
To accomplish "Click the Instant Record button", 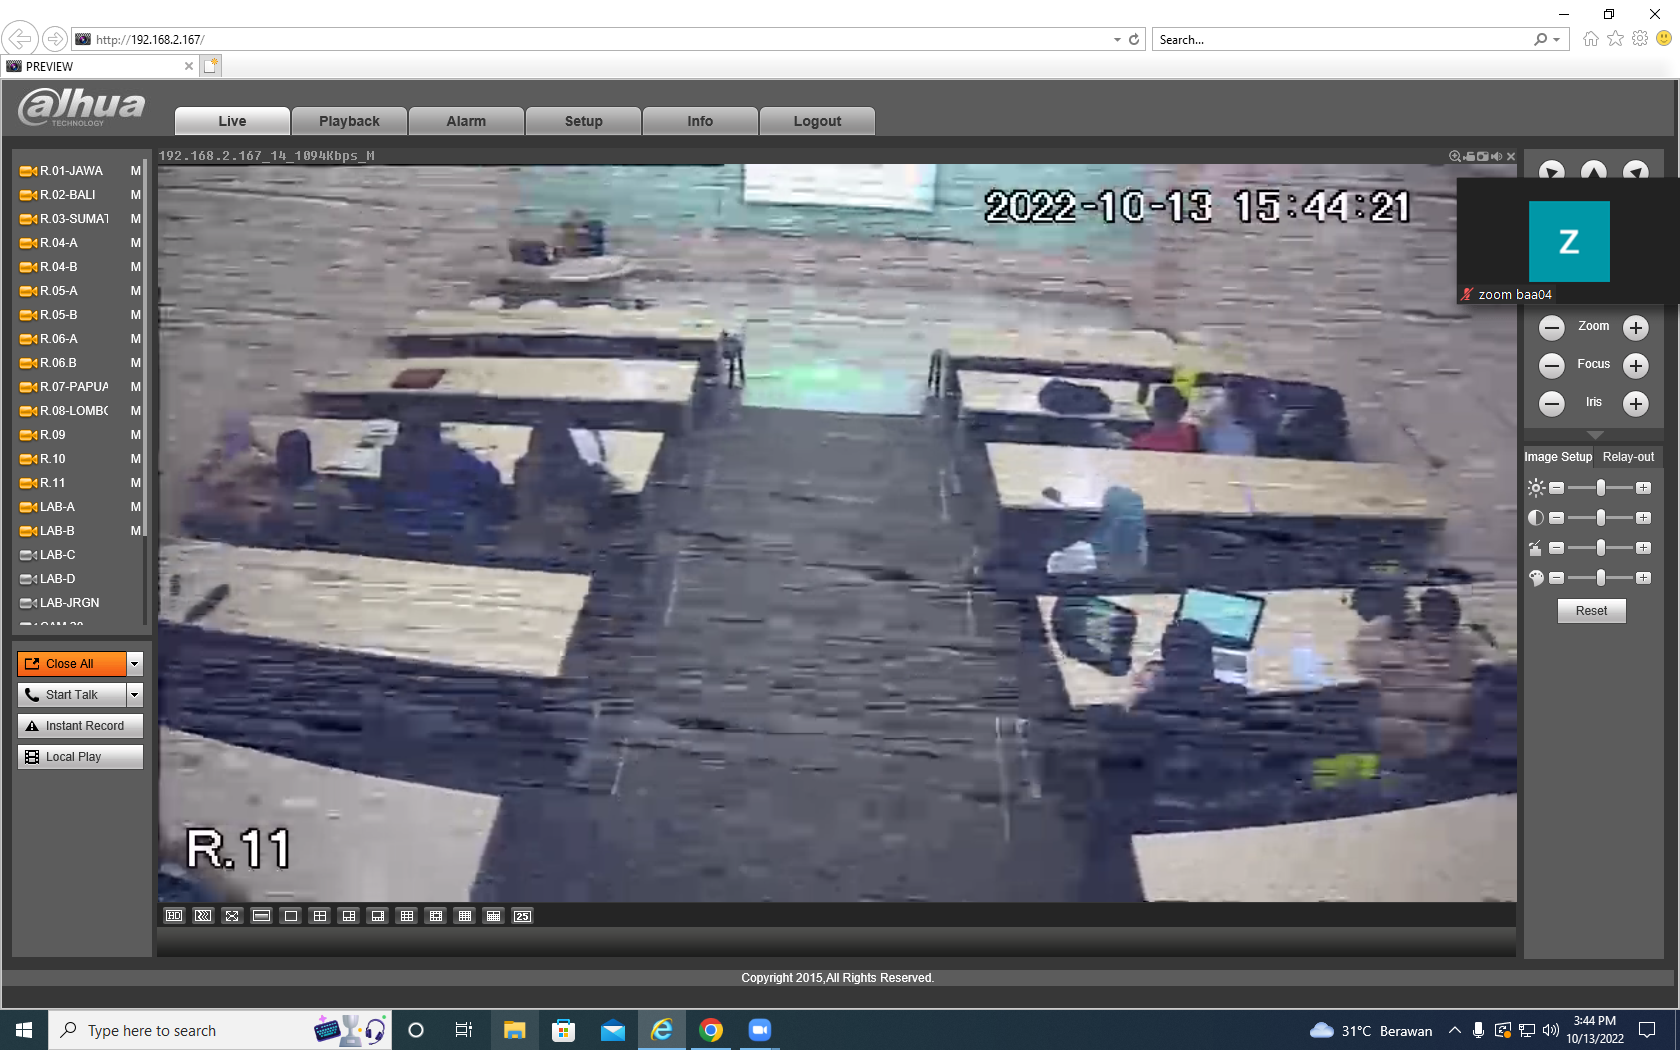I will 80,726.
